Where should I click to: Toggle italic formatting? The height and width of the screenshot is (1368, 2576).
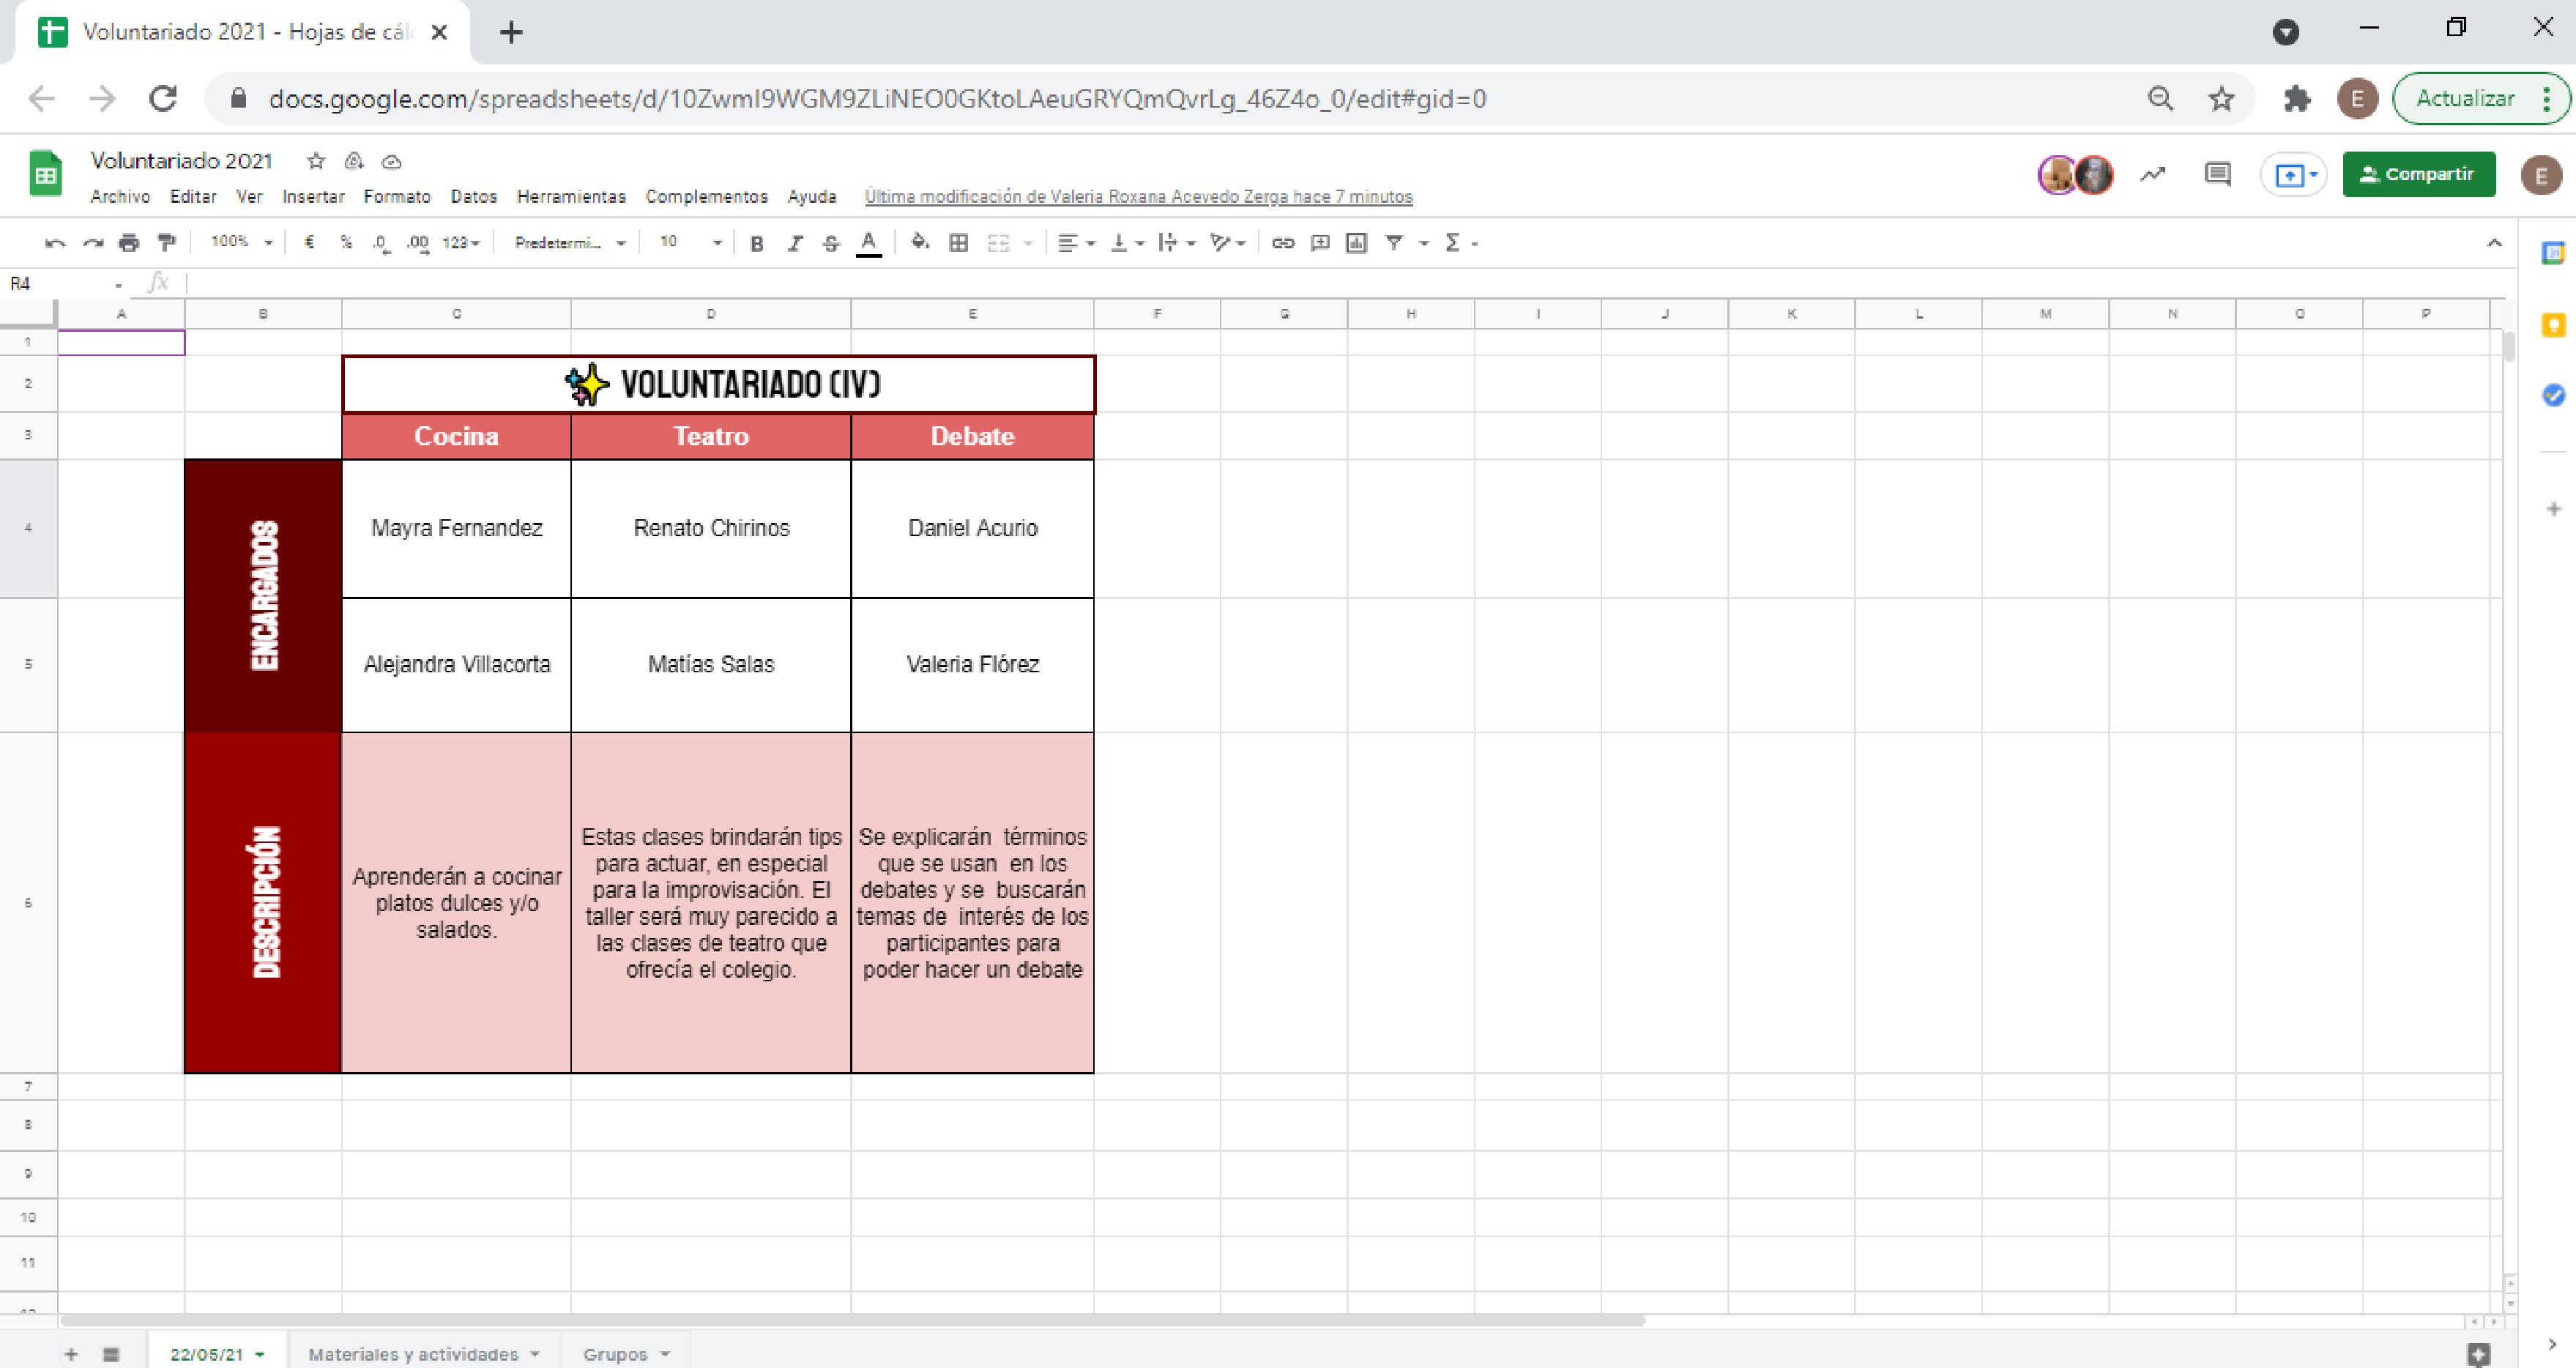(794, 243)
